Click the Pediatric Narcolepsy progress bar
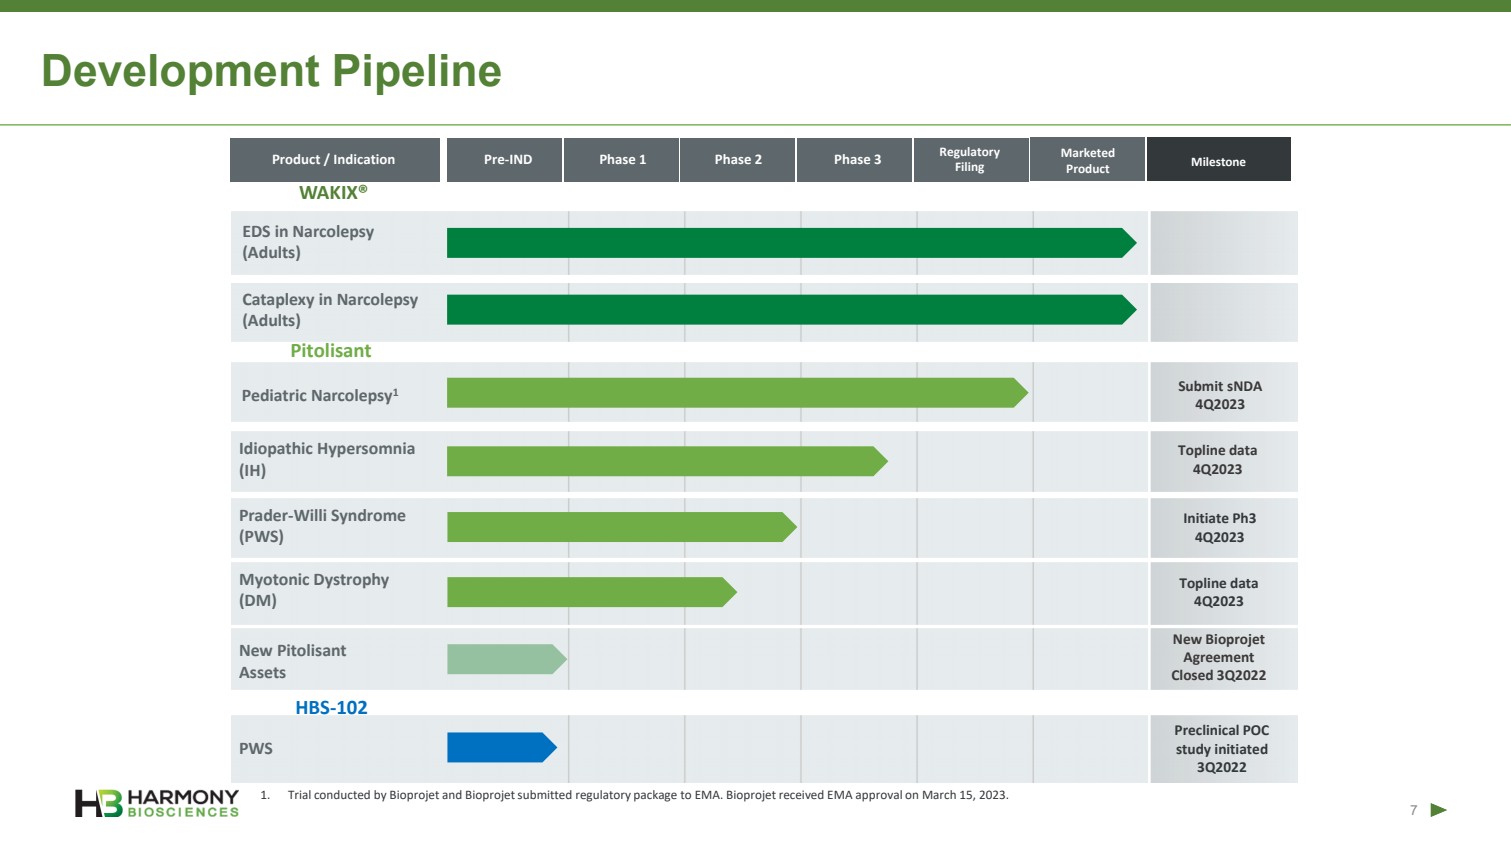This screenshot has width=1511, height=849. [735, 393]
